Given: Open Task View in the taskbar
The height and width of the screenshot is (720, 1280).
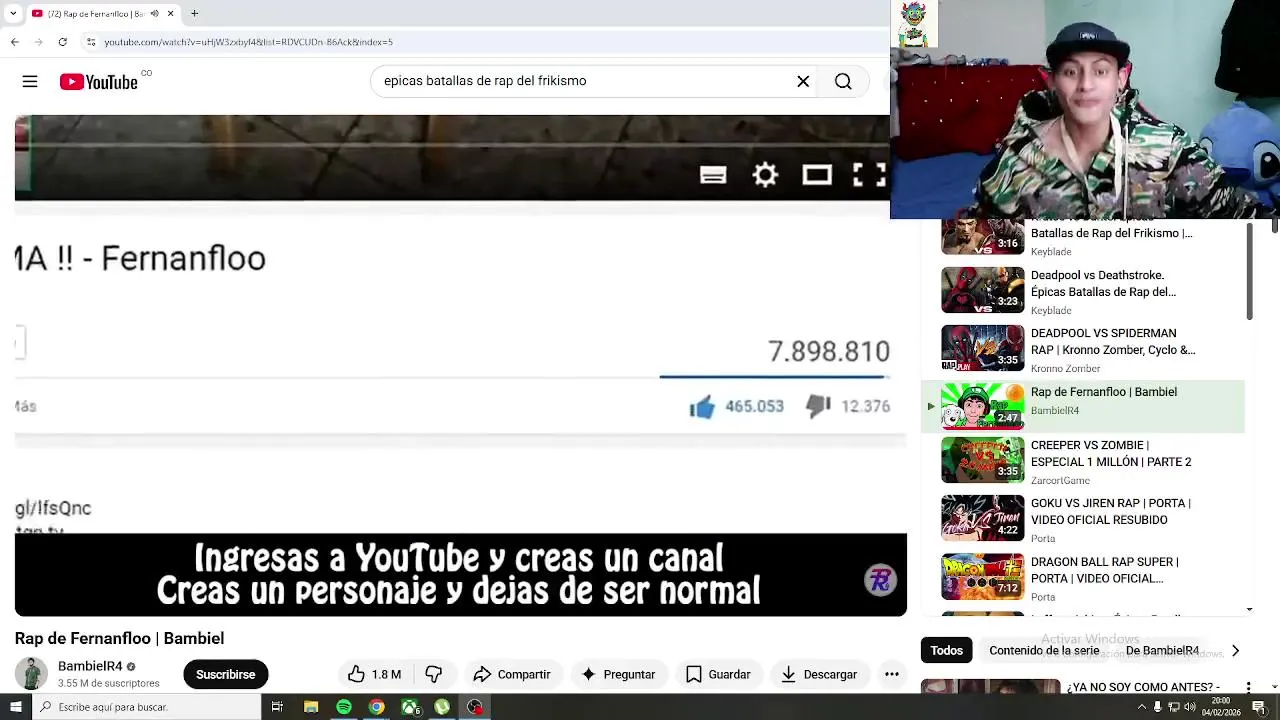Looking at the screenshot, I should [x=277, y=707].
